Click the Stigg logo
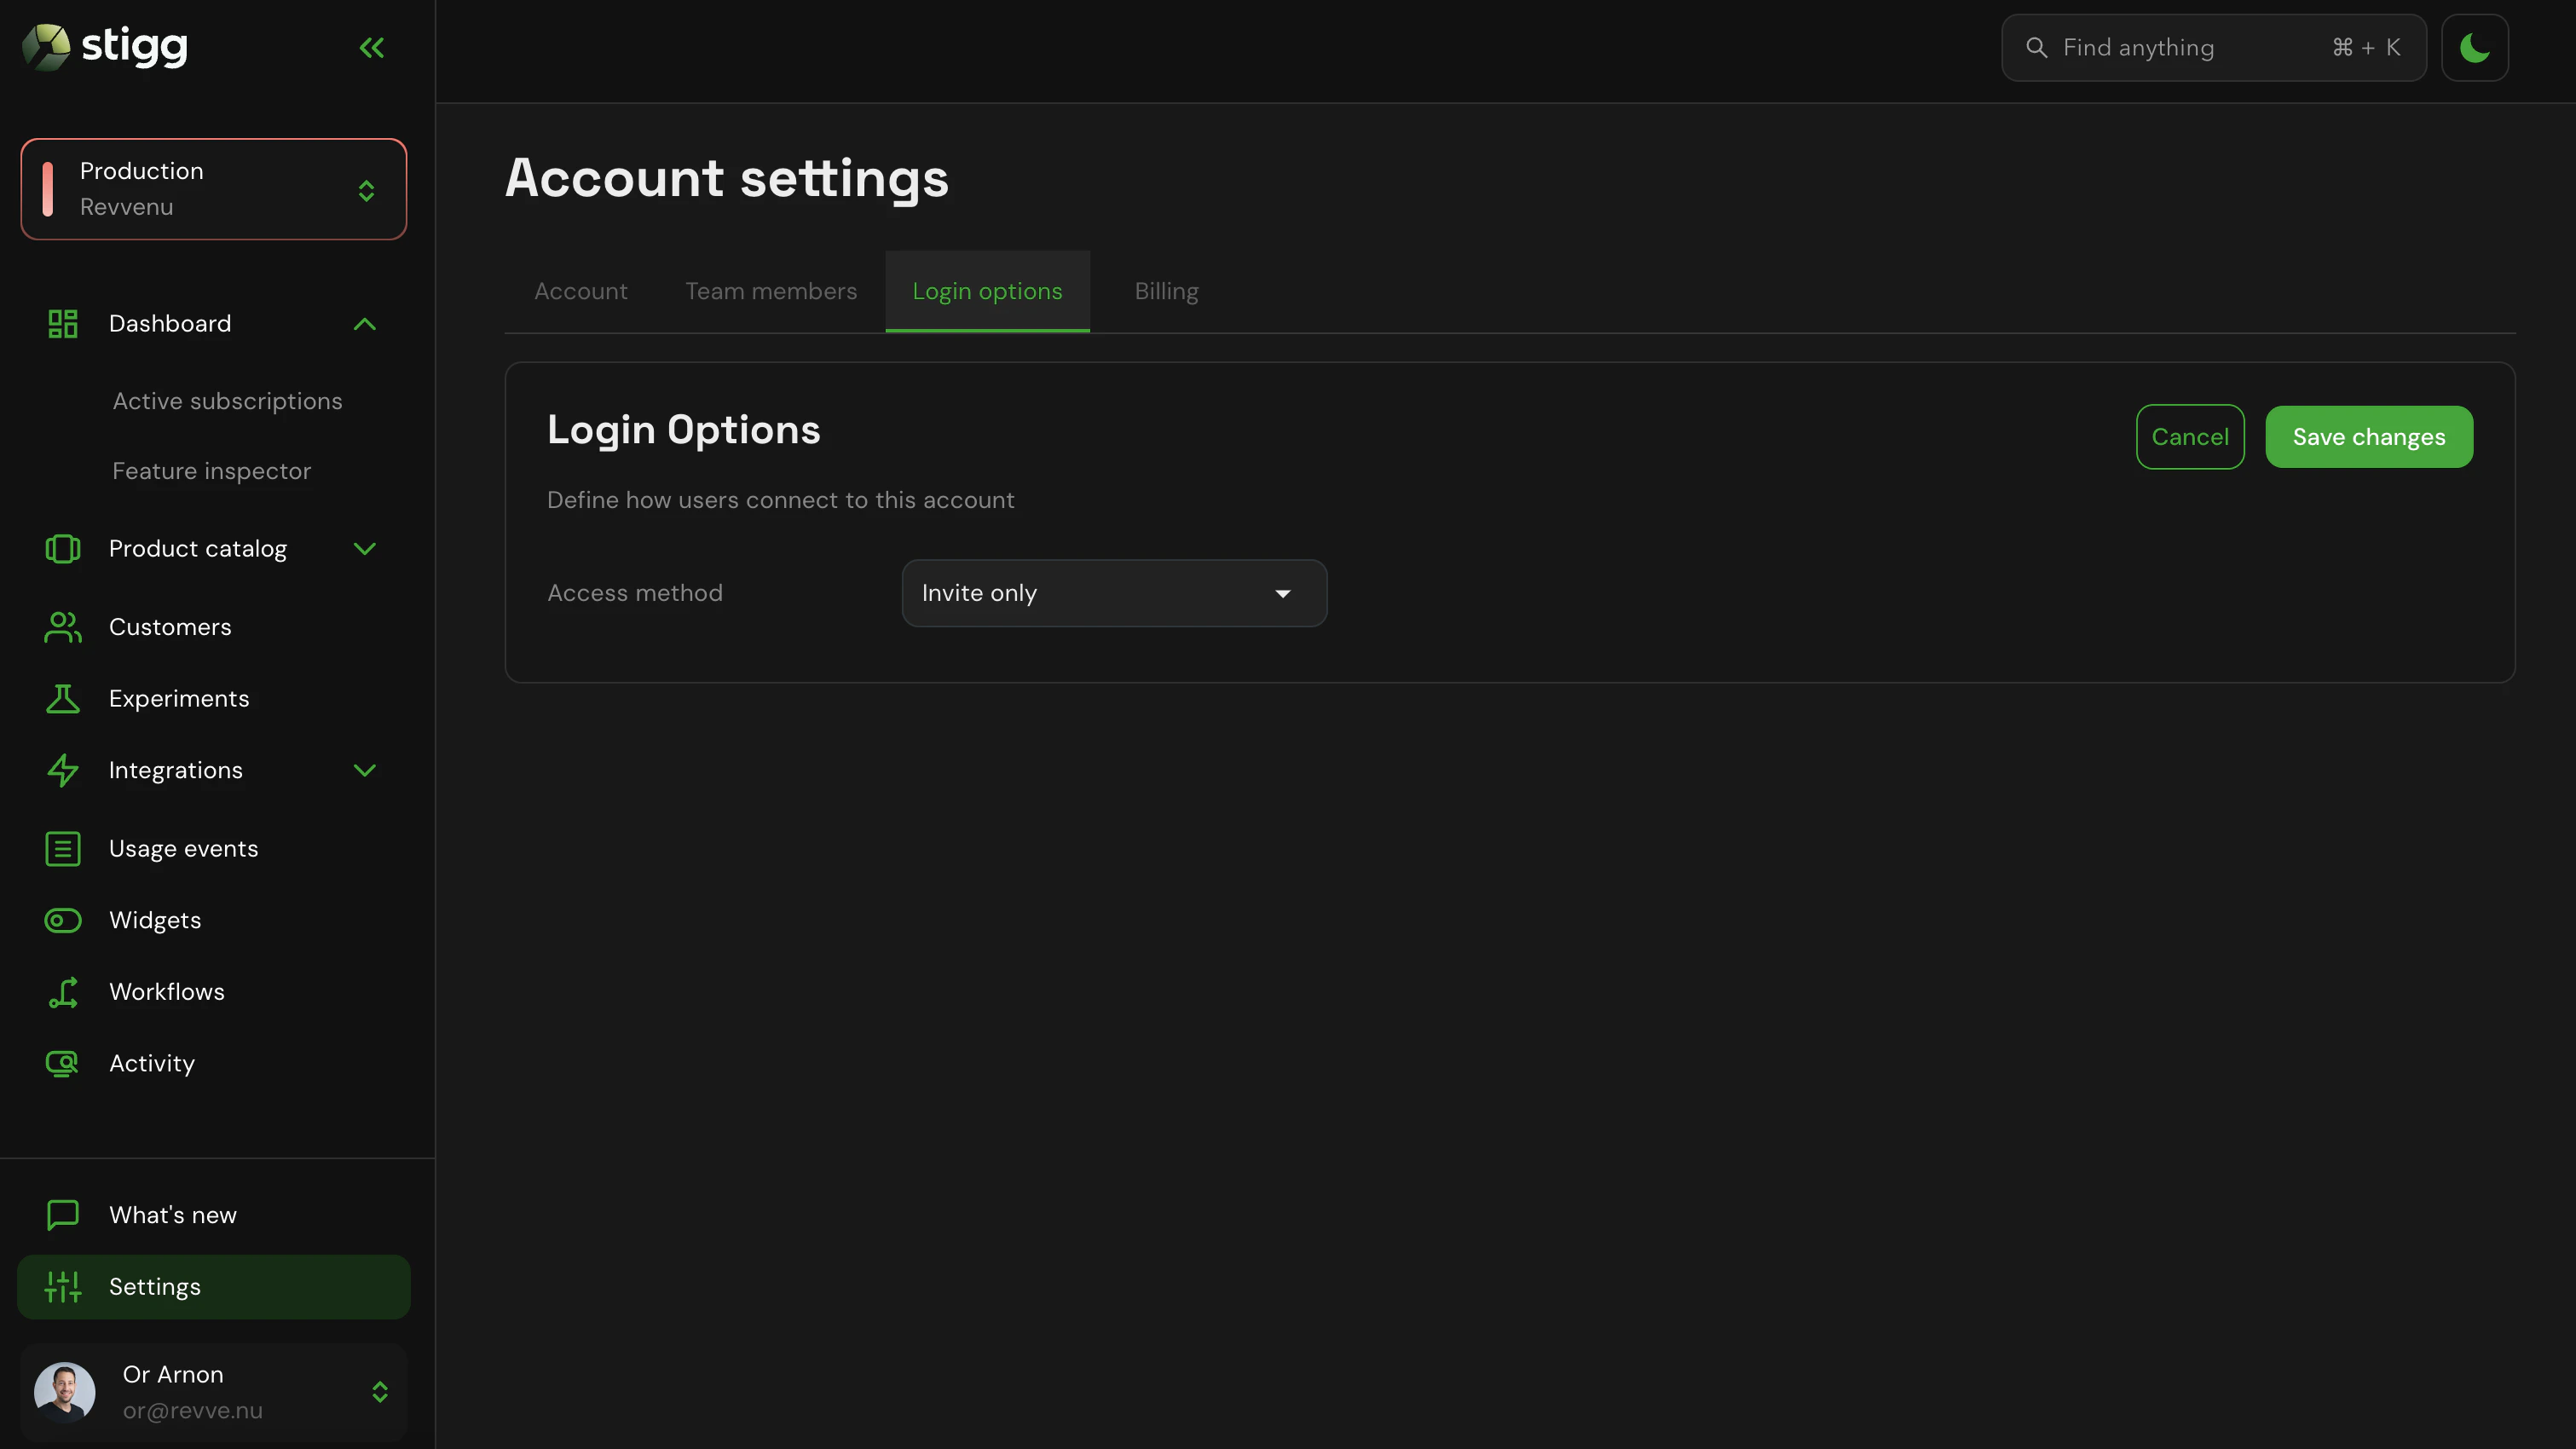Viewport: 2576px width, 1449px height. tap(103, 46)
